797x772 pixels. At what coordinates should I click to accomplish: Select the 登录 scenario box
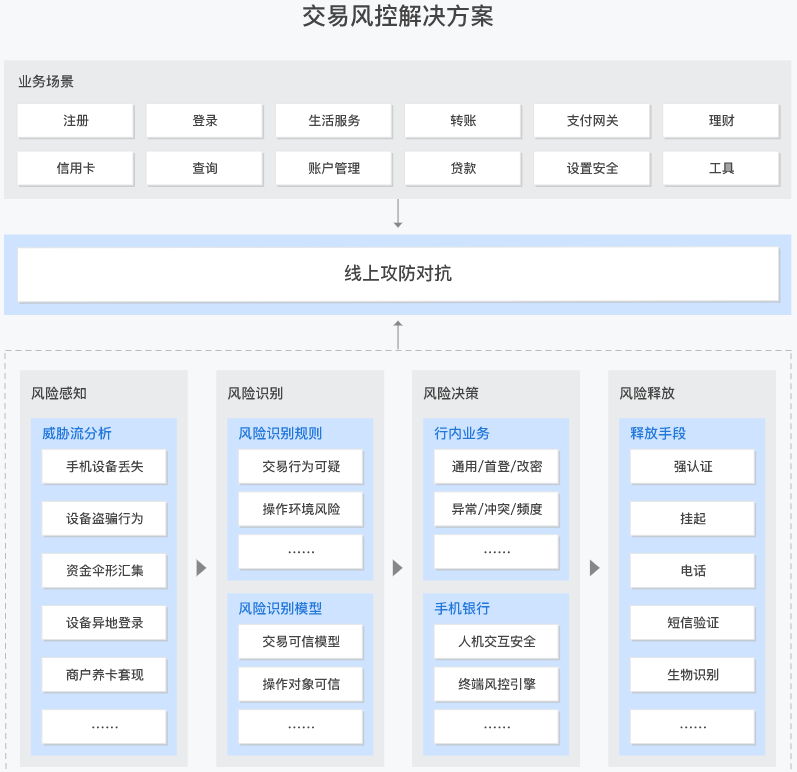pyautogui.click(x=205, y=121)
